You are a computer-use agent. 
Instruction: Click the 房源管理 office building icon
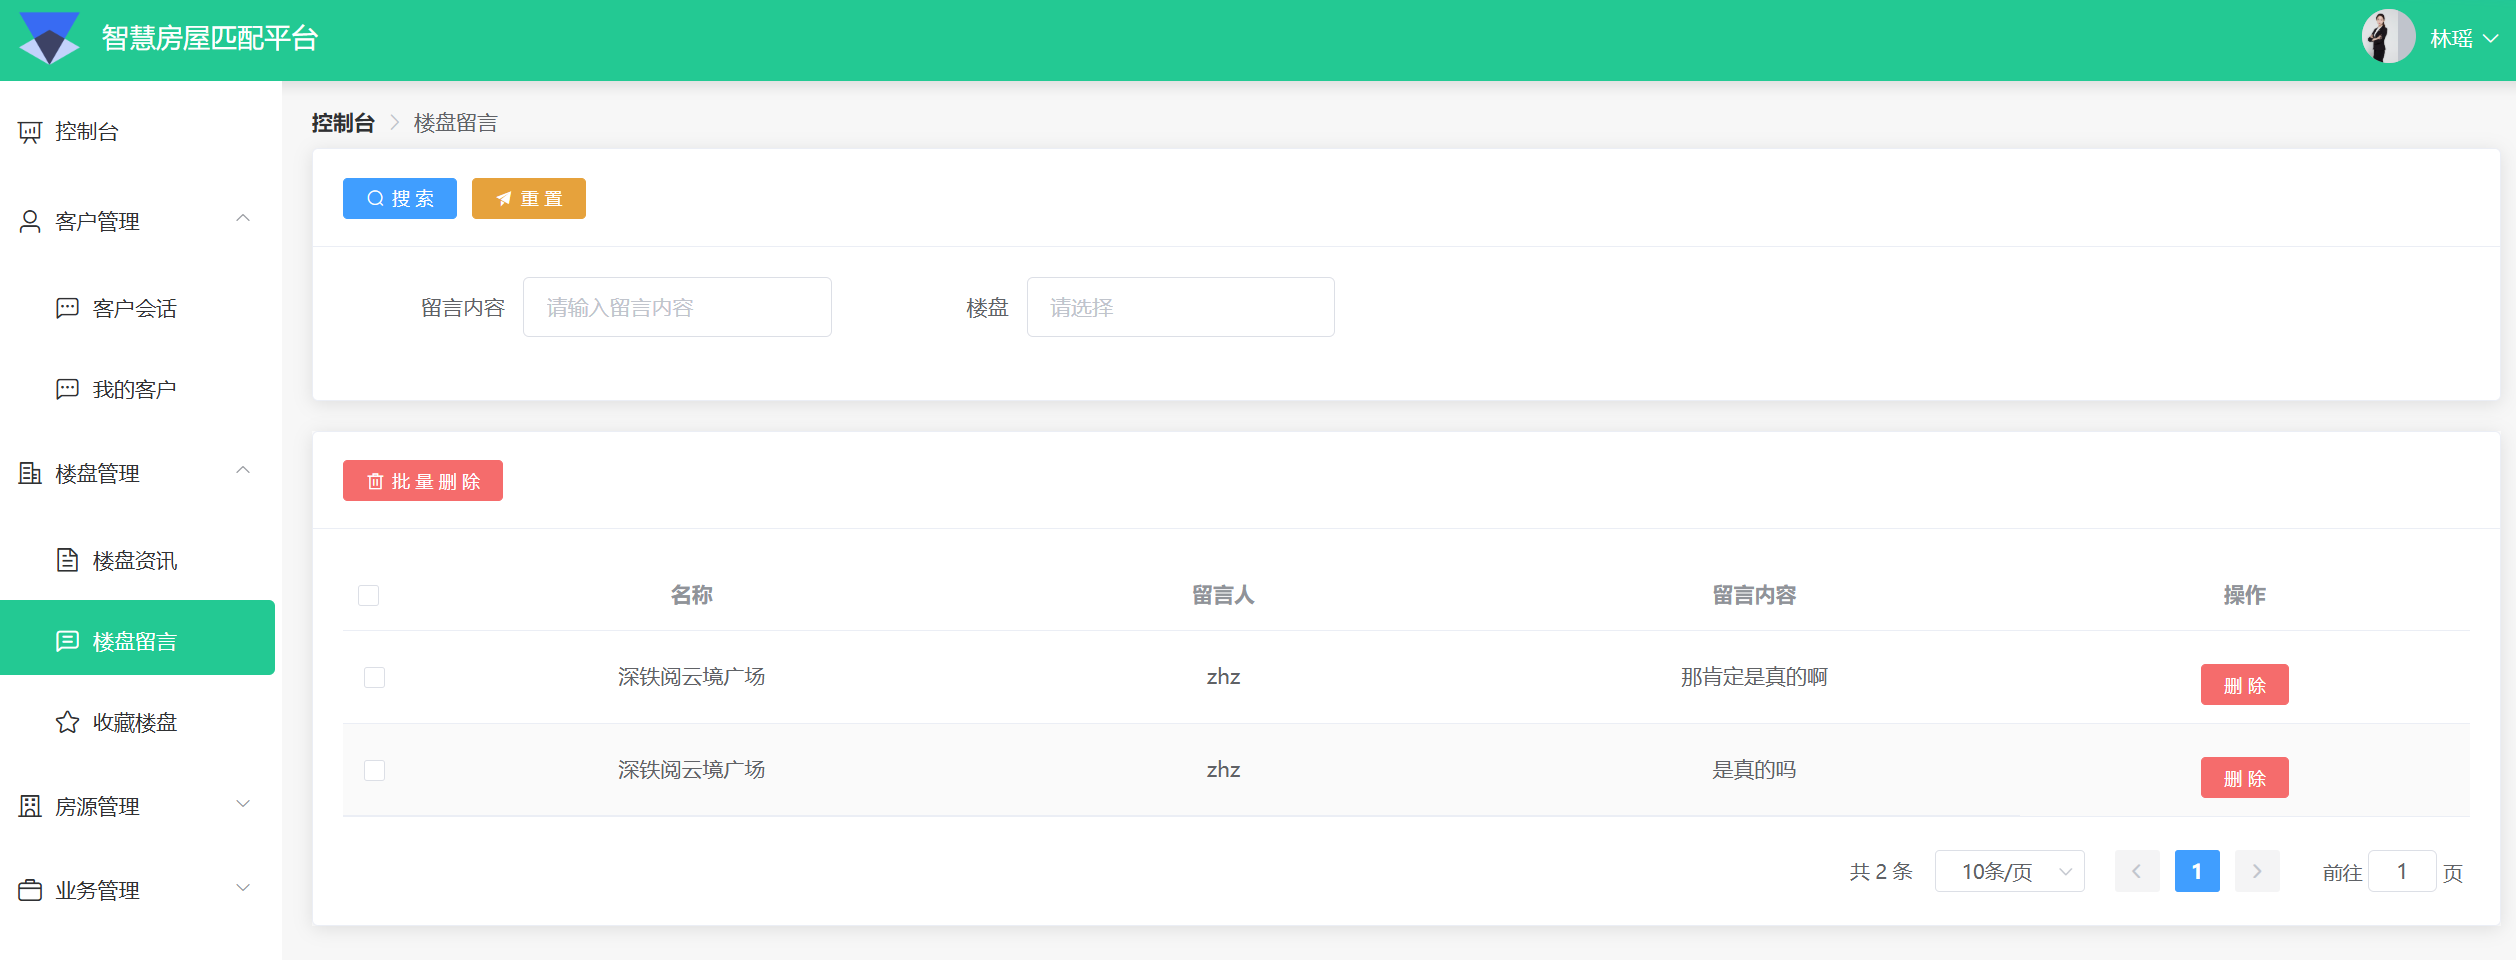pyautogui.click(x=30, y=806)
